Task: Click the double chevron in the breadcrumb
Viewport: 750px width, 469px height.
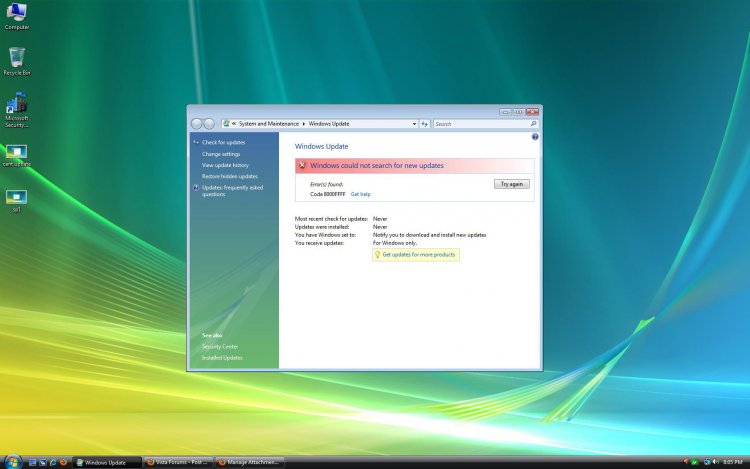Action: (x=234, y=124)
